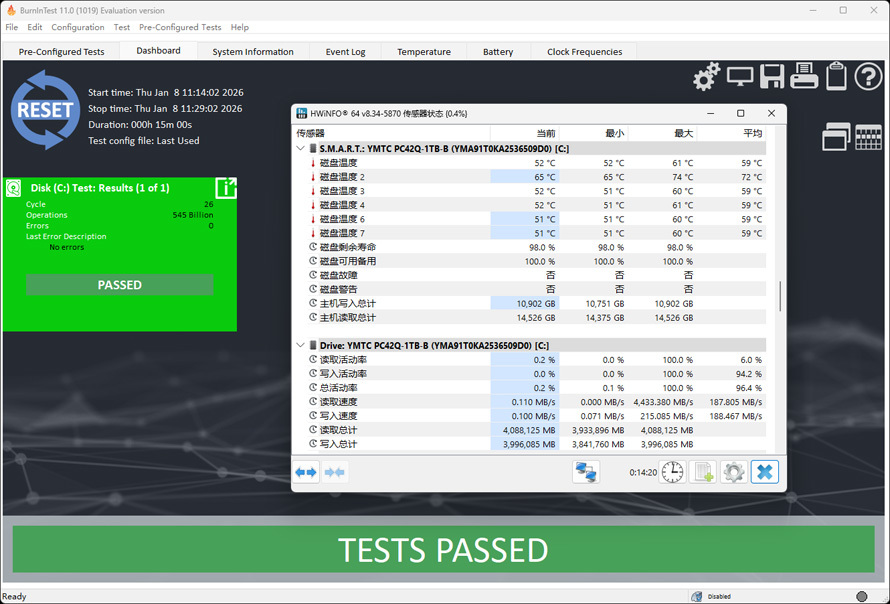
Task: Collapse the S.M.A.R.T. YMTC sensor group
Action: tap(301, 149)
